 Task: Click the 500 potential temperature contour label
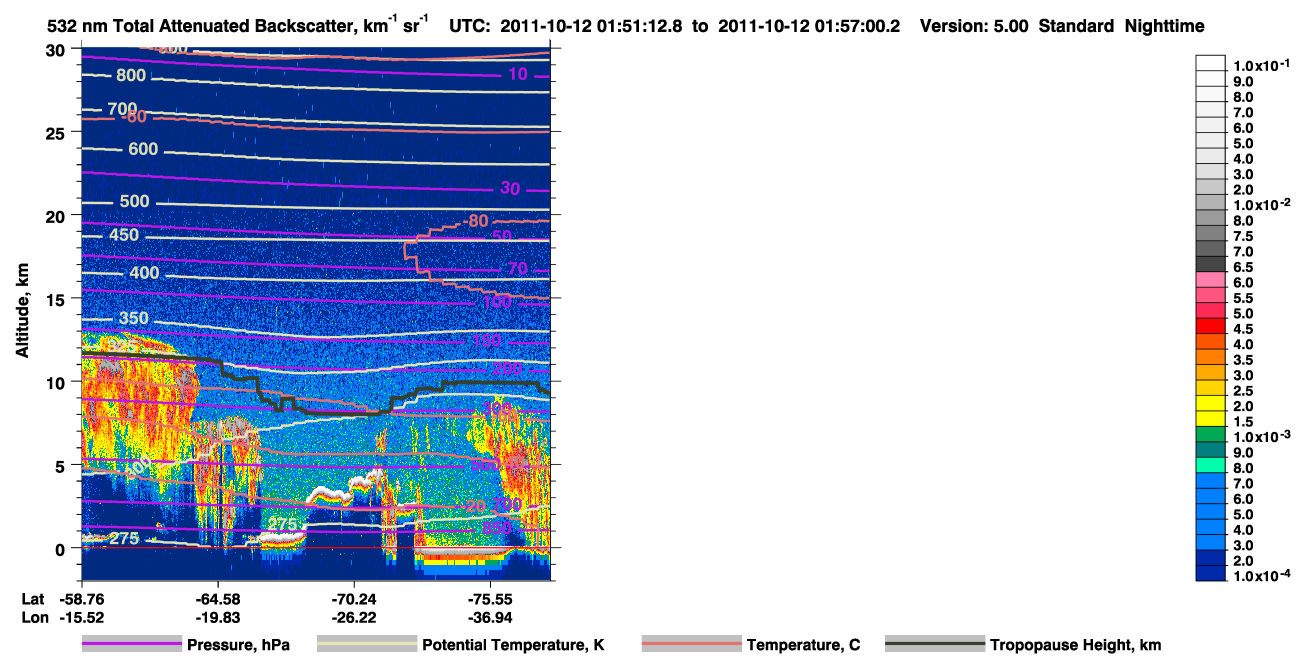tap(134, 201)
